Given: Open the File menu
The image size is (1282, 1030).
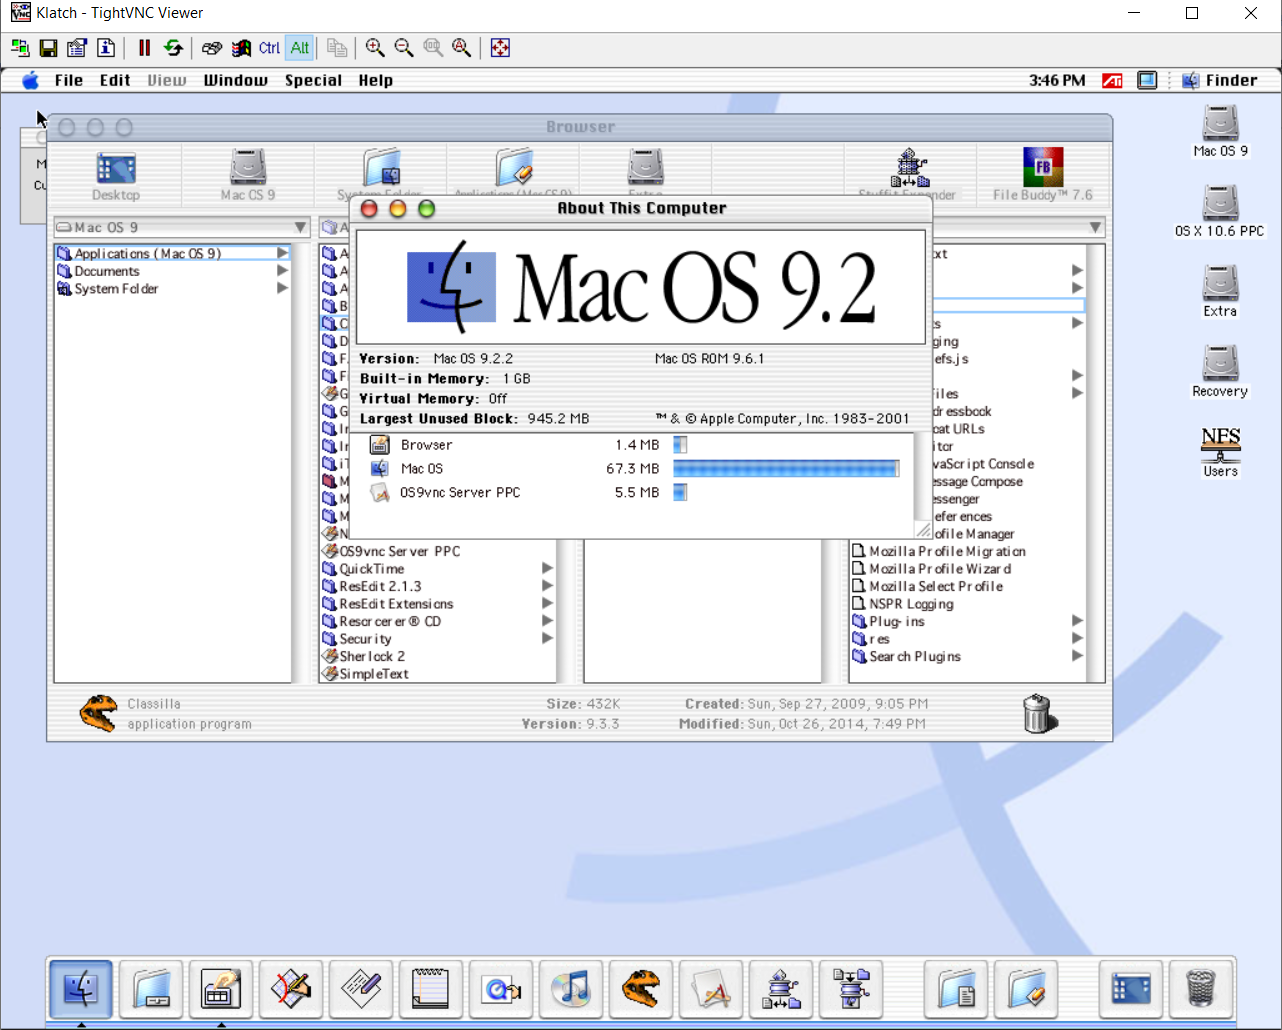Looking at the screenshot, I should pyautogui.click(x=69, y=80).
